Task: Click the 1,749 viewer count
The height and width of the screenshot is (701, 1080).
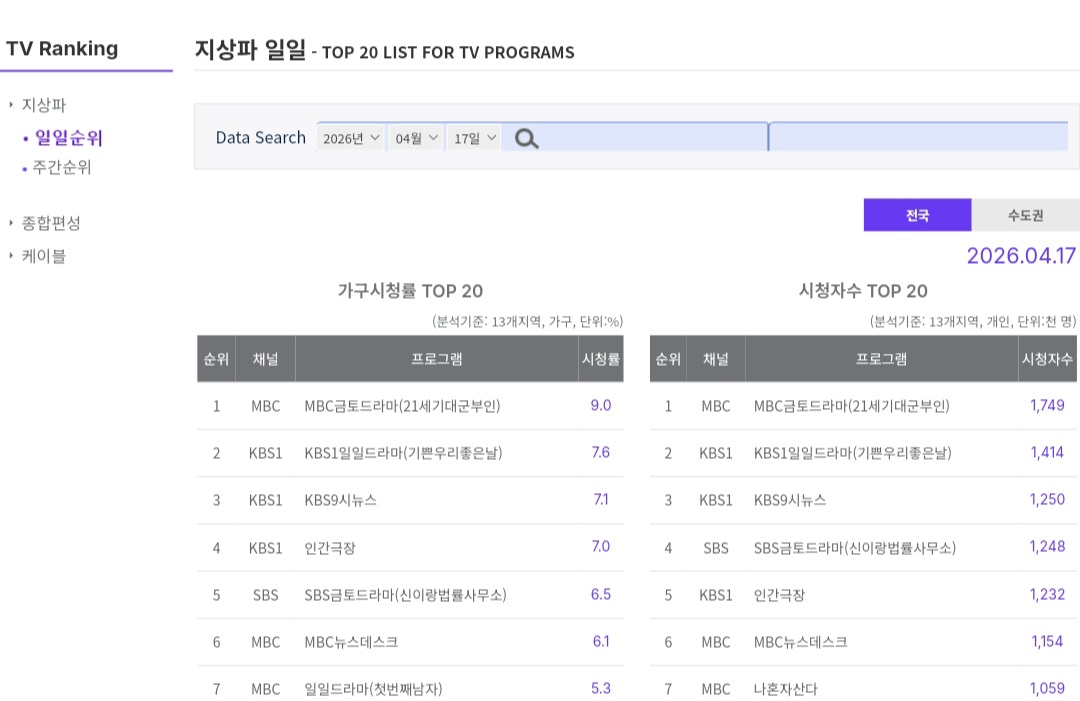Action: (1047, 405)
